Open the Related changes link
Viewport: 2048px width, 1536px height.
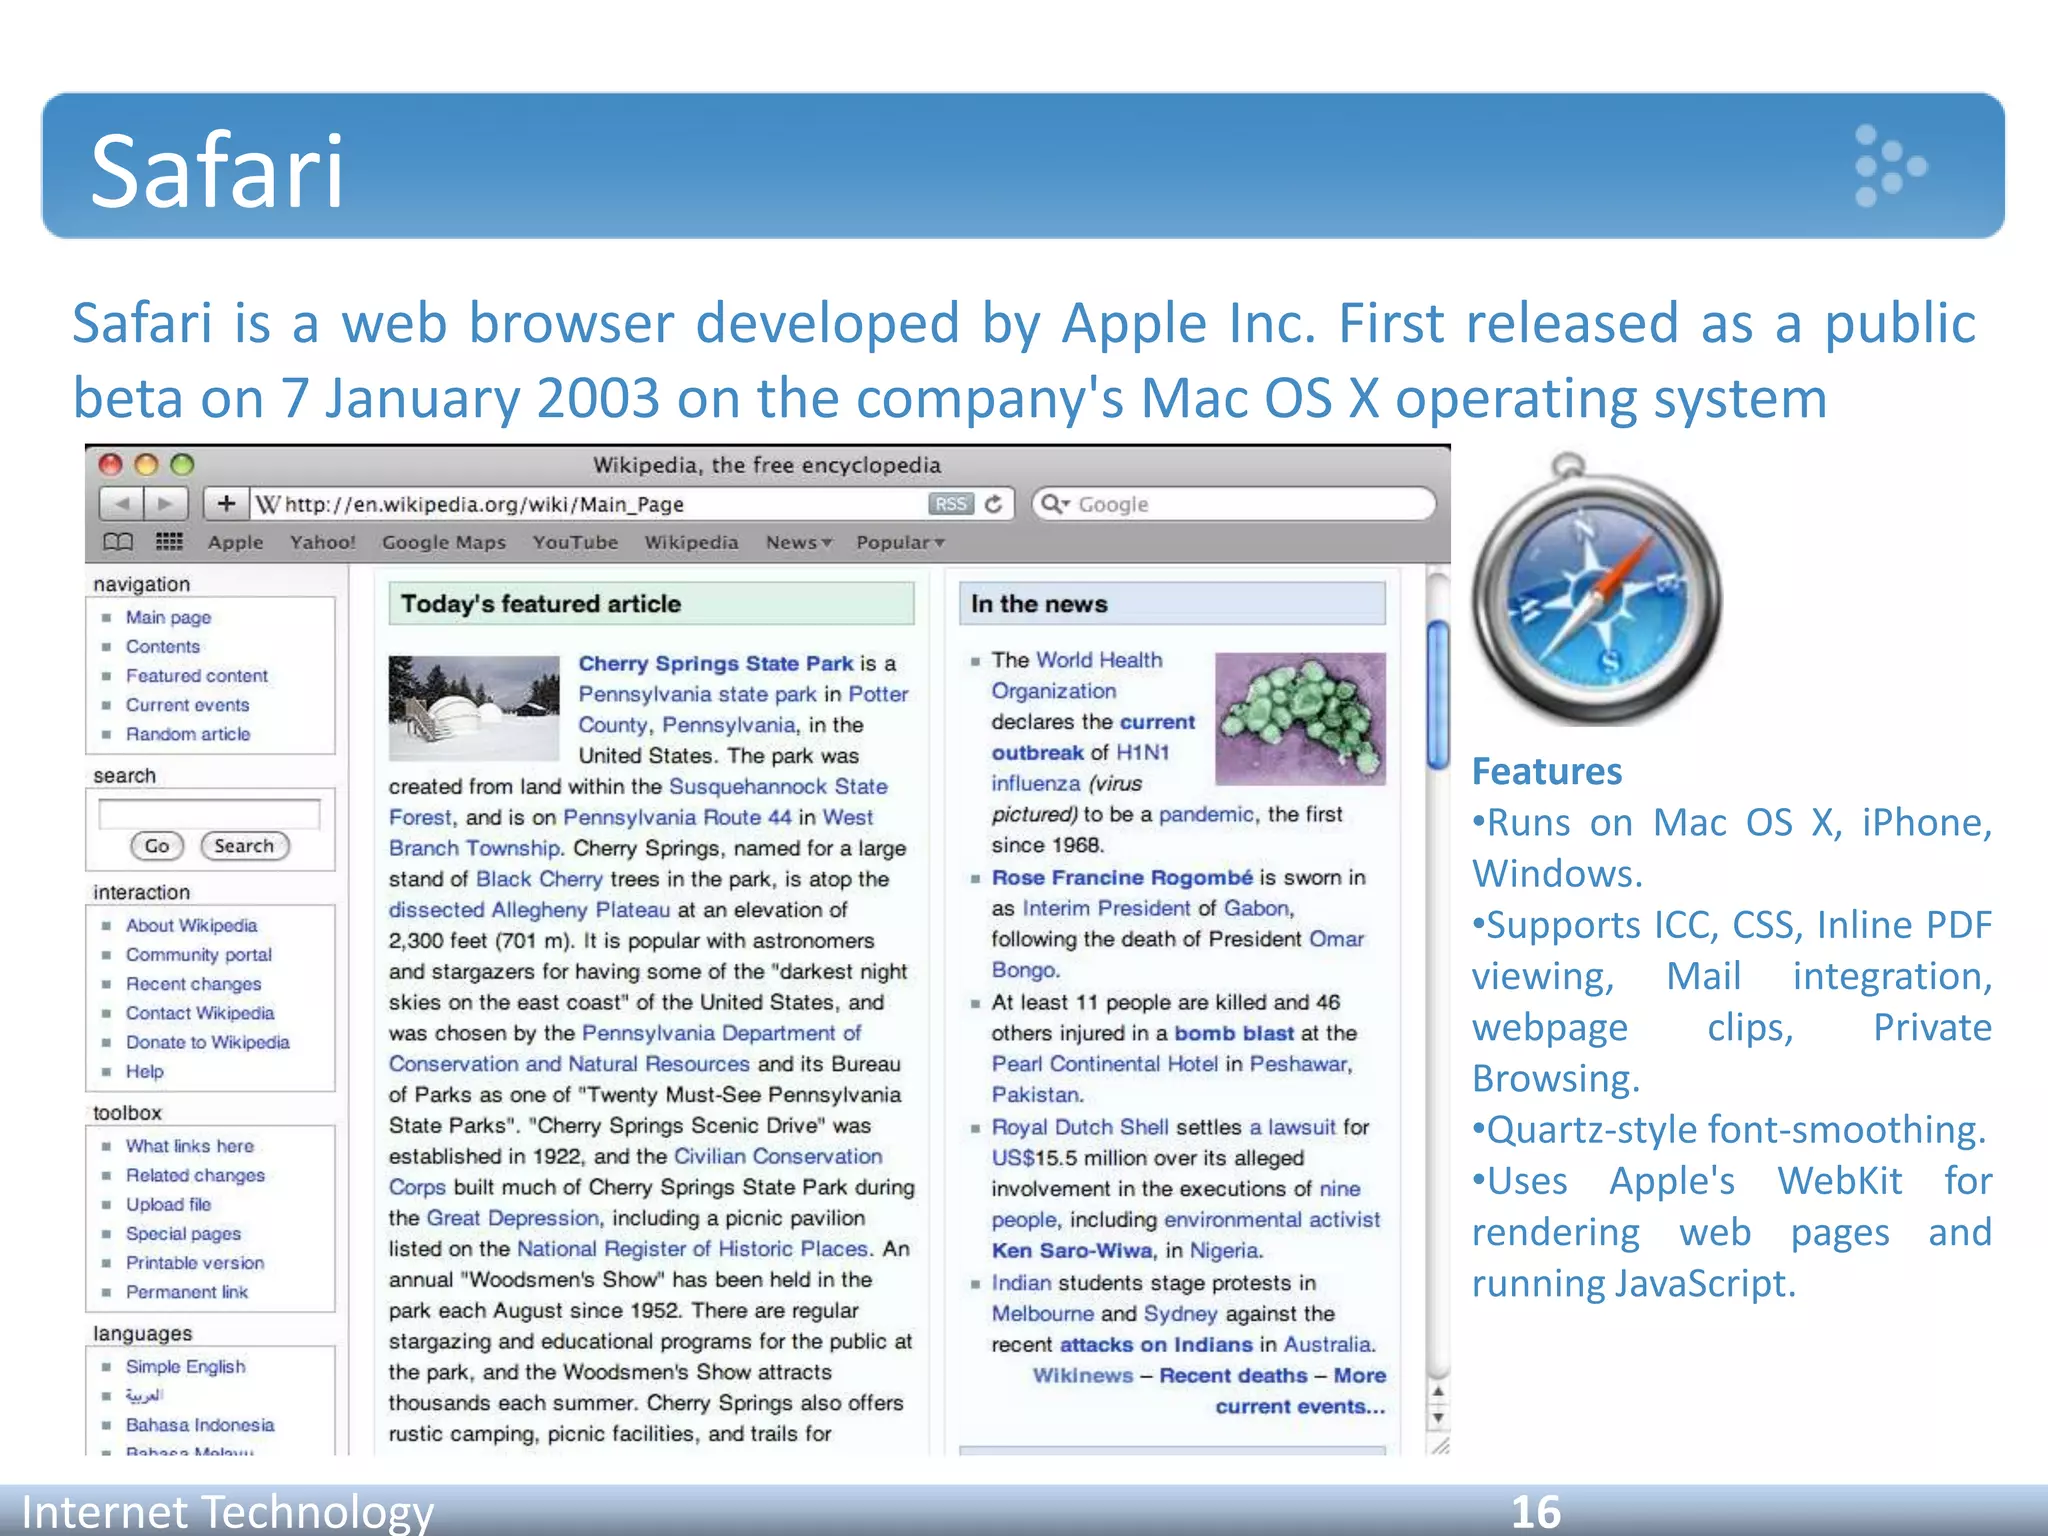click(195, 1174)
